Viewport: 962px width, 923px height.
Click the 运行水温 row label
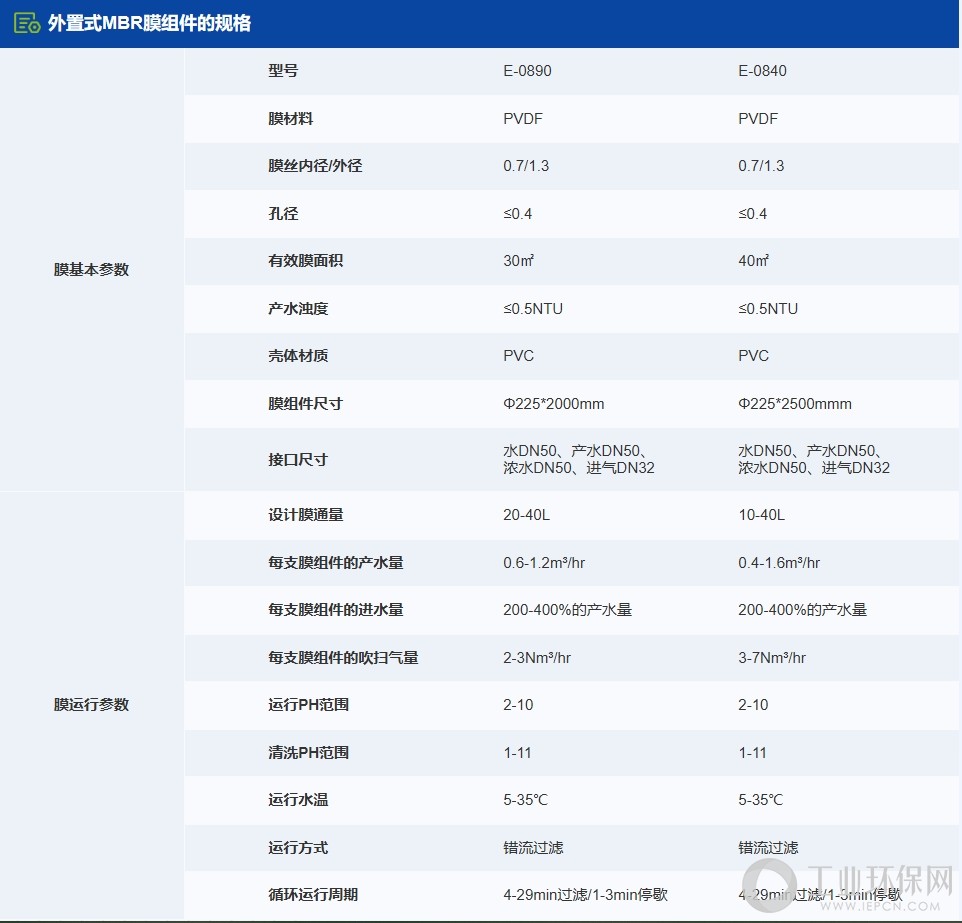tap(298, 800)
